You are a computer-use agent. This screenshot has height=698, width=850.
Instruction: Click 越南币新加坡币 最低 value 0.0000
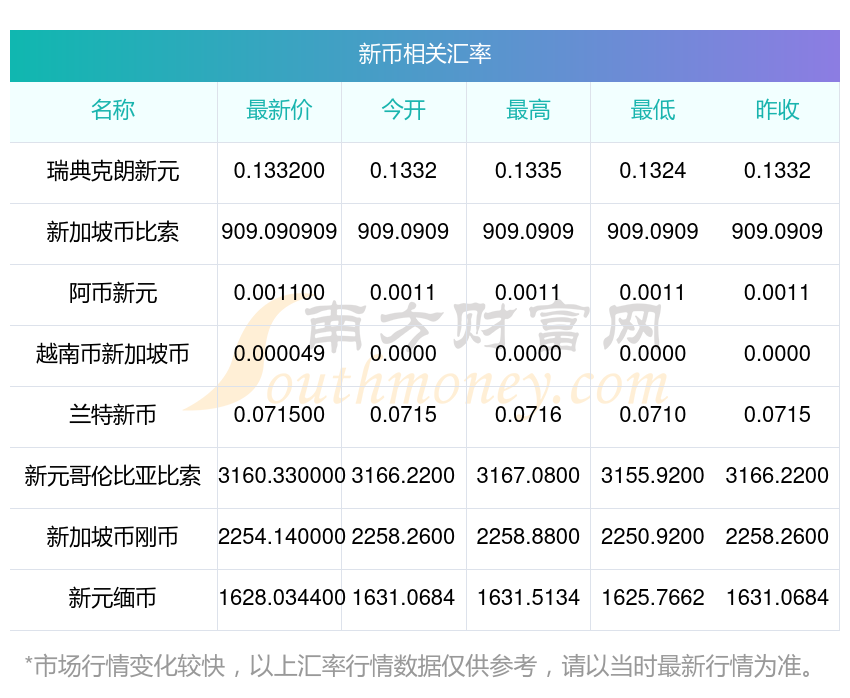tap(653, 354)
